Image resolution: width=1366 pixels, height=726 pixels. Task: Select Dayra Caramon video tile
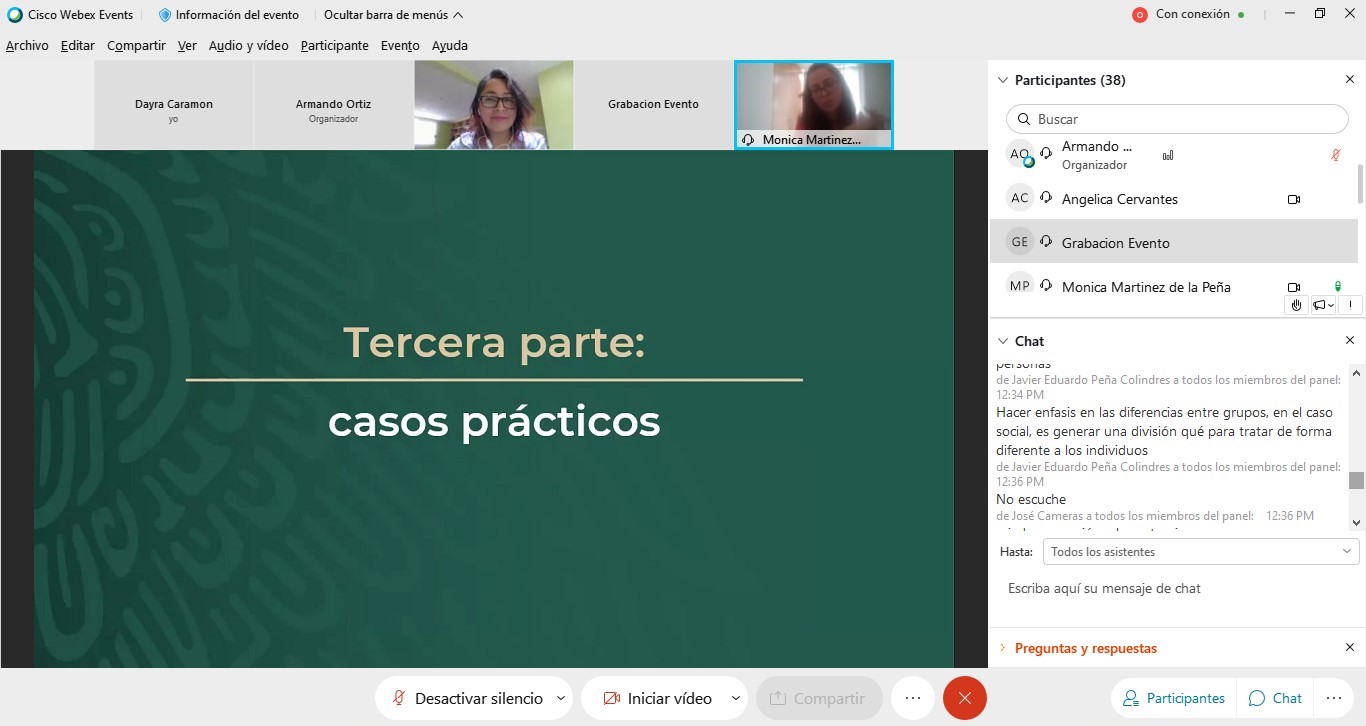(174, 105)
